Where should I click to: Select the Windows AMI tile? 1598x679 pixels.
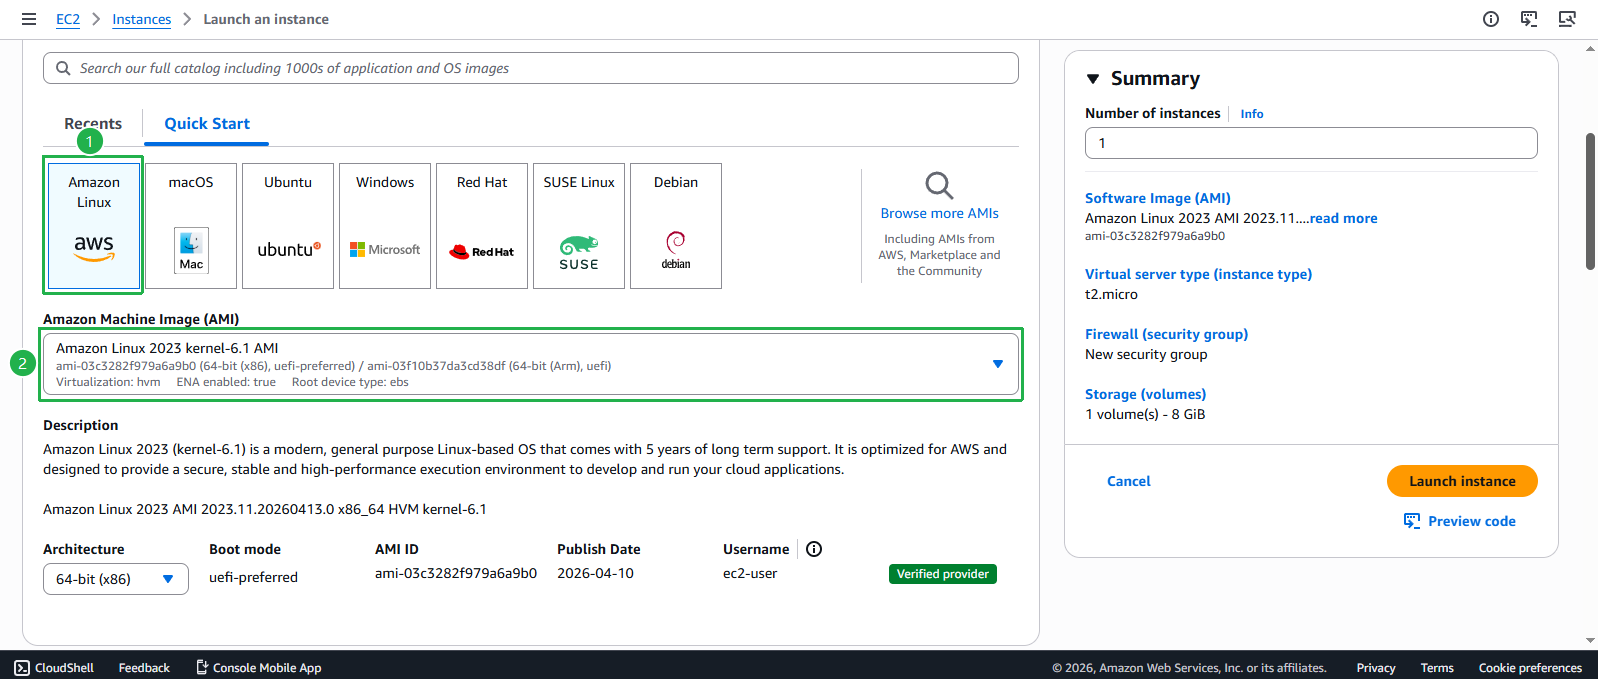pyautogui.click(x=385, y=226)
